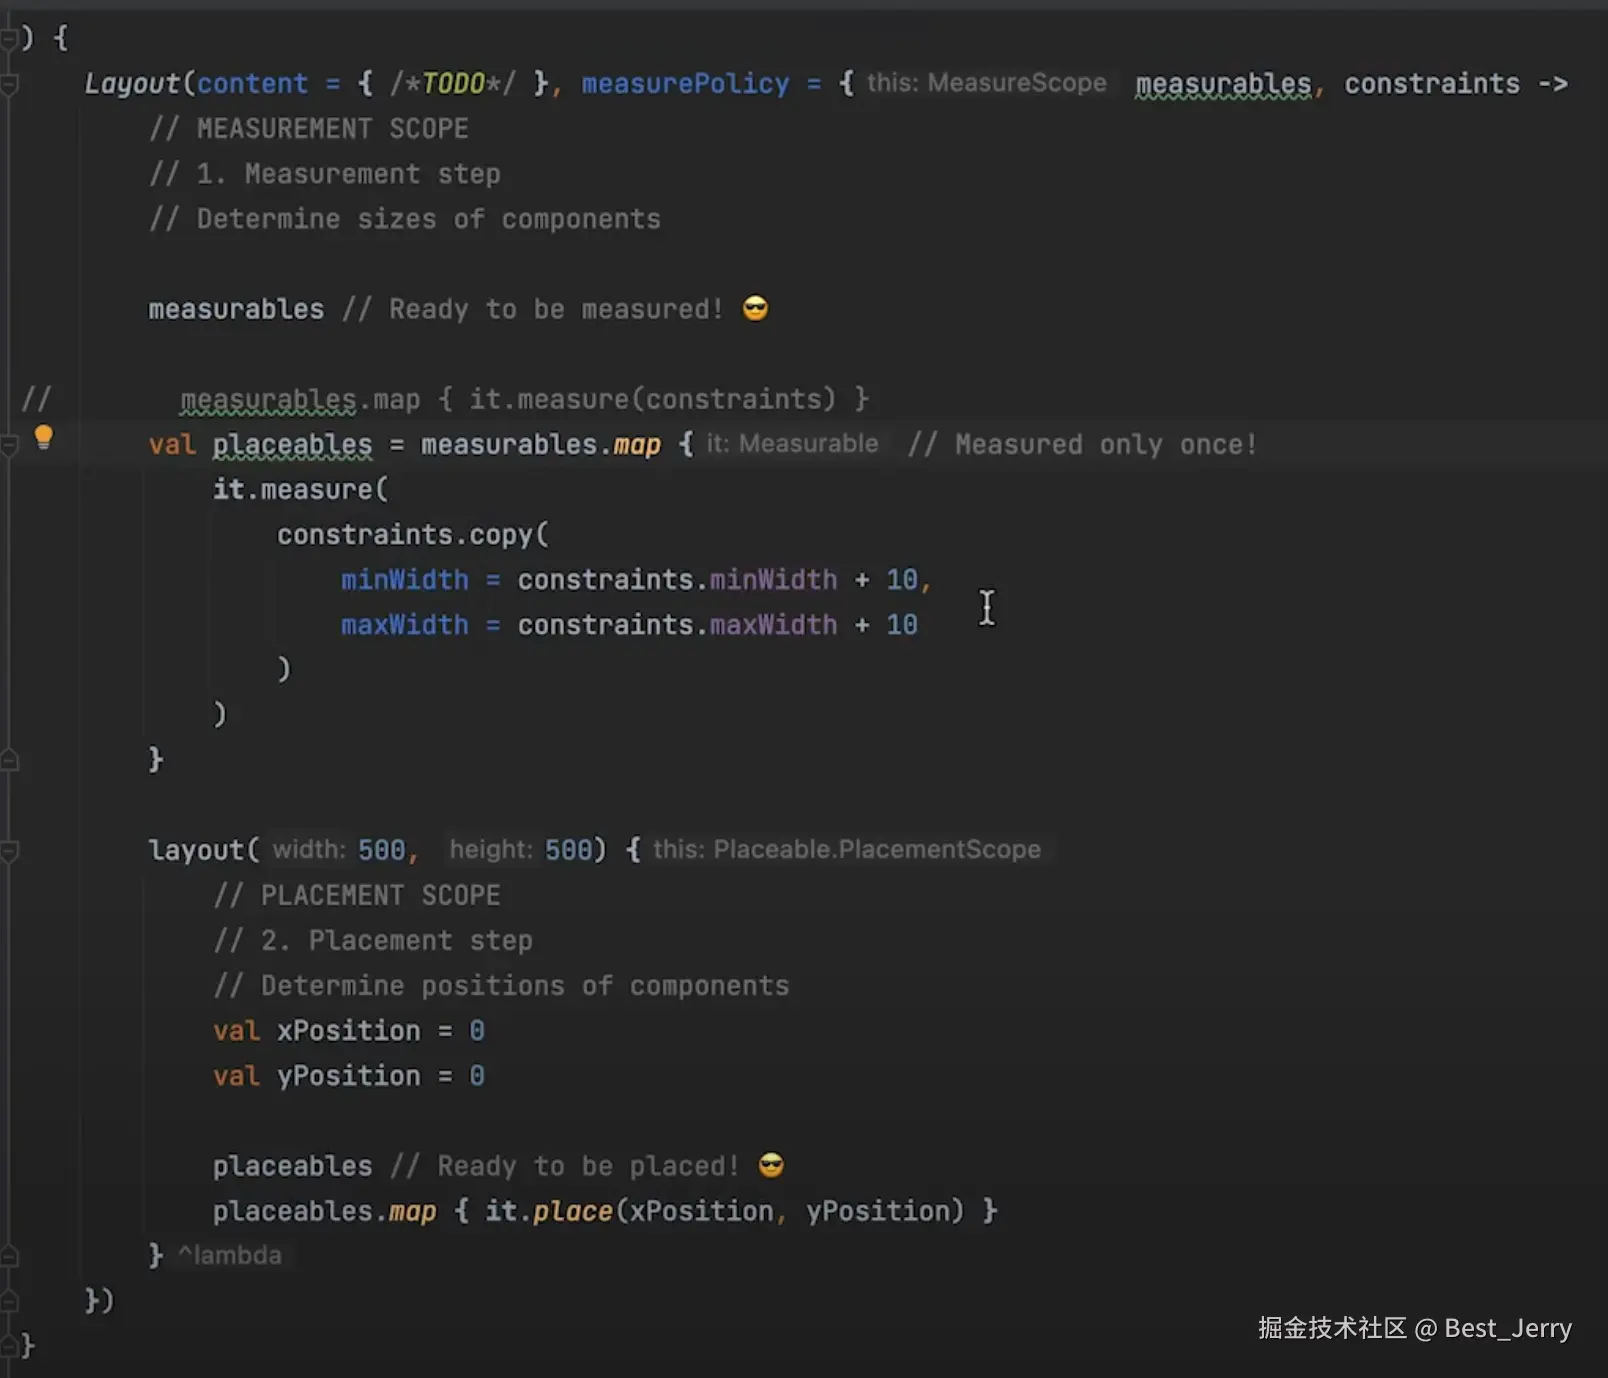This screenshot has width=1608, height=1378.
Task: Click the fold end marker beside the ^lambda line
Action: click(x=10, y=1256)
